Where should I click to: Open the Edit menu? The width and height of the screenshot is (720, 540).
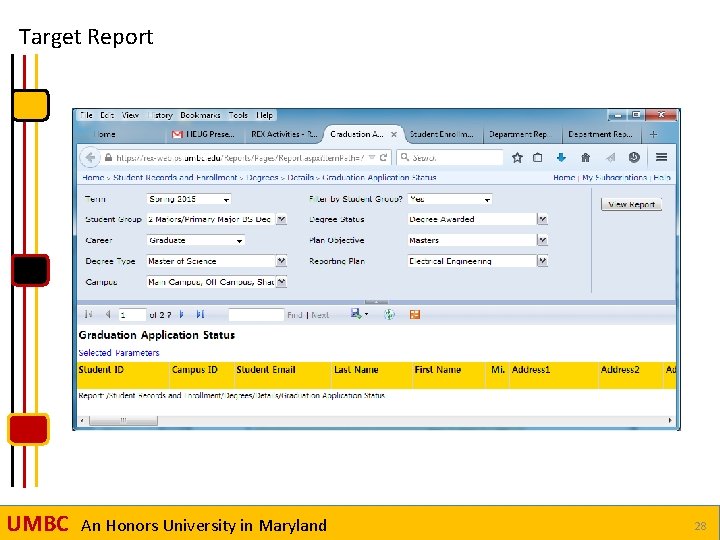[107, 115]
